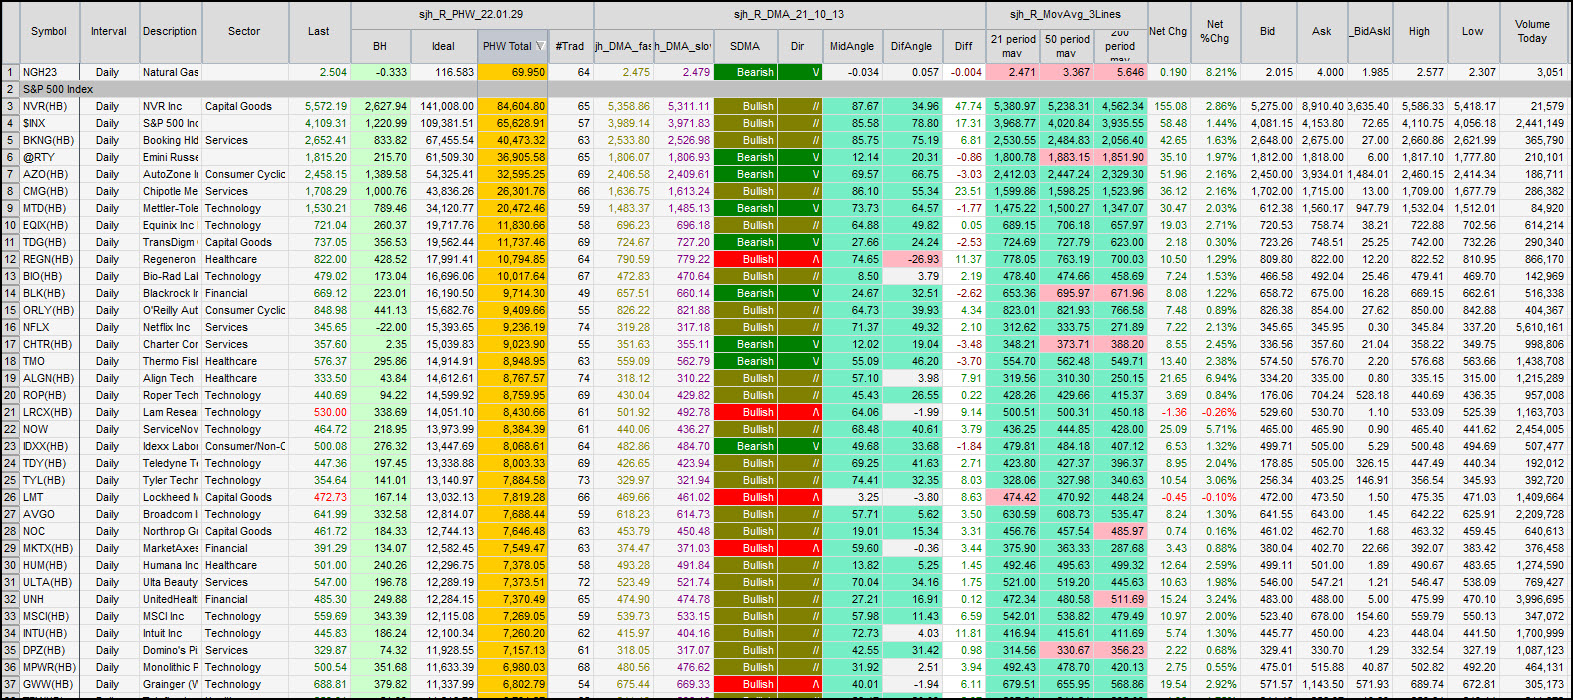Click the Regeneron description cell
Screen dimensions: 1573x700
coord(170,259)
